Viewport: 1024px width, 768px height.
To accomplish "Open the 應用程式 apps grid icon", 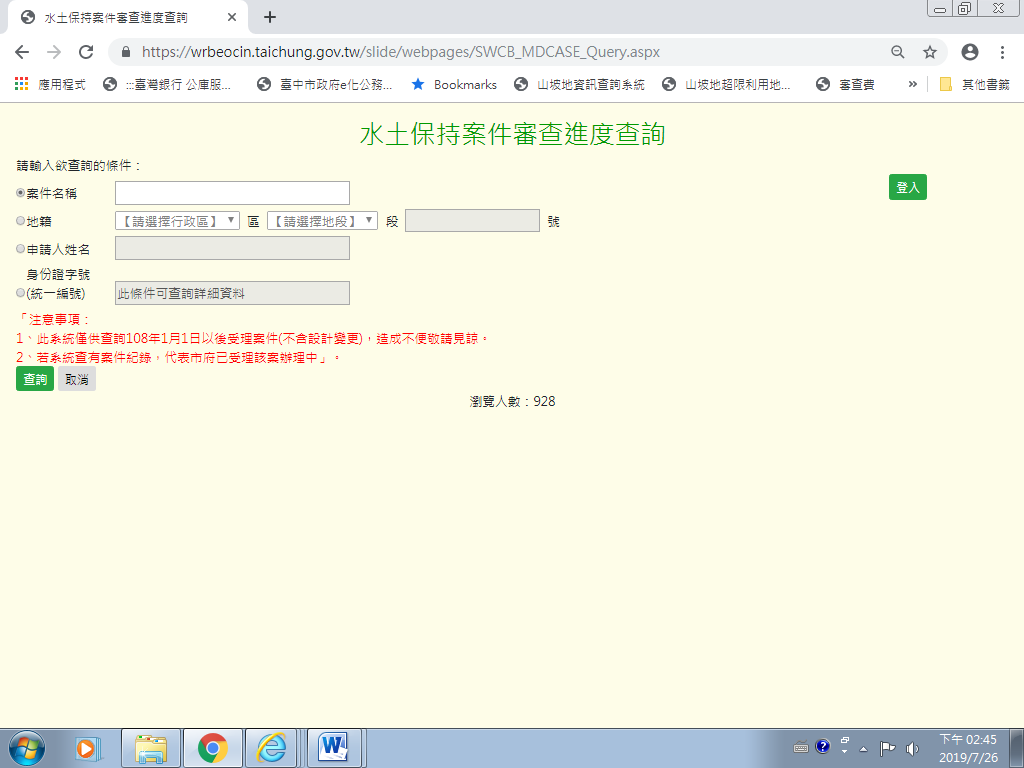I will 21,85.
